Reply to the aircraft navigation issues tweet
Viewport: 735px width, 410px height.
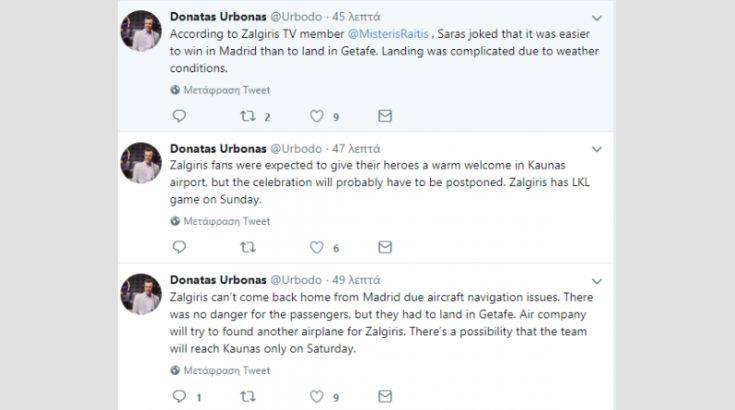tap(179, 397)
